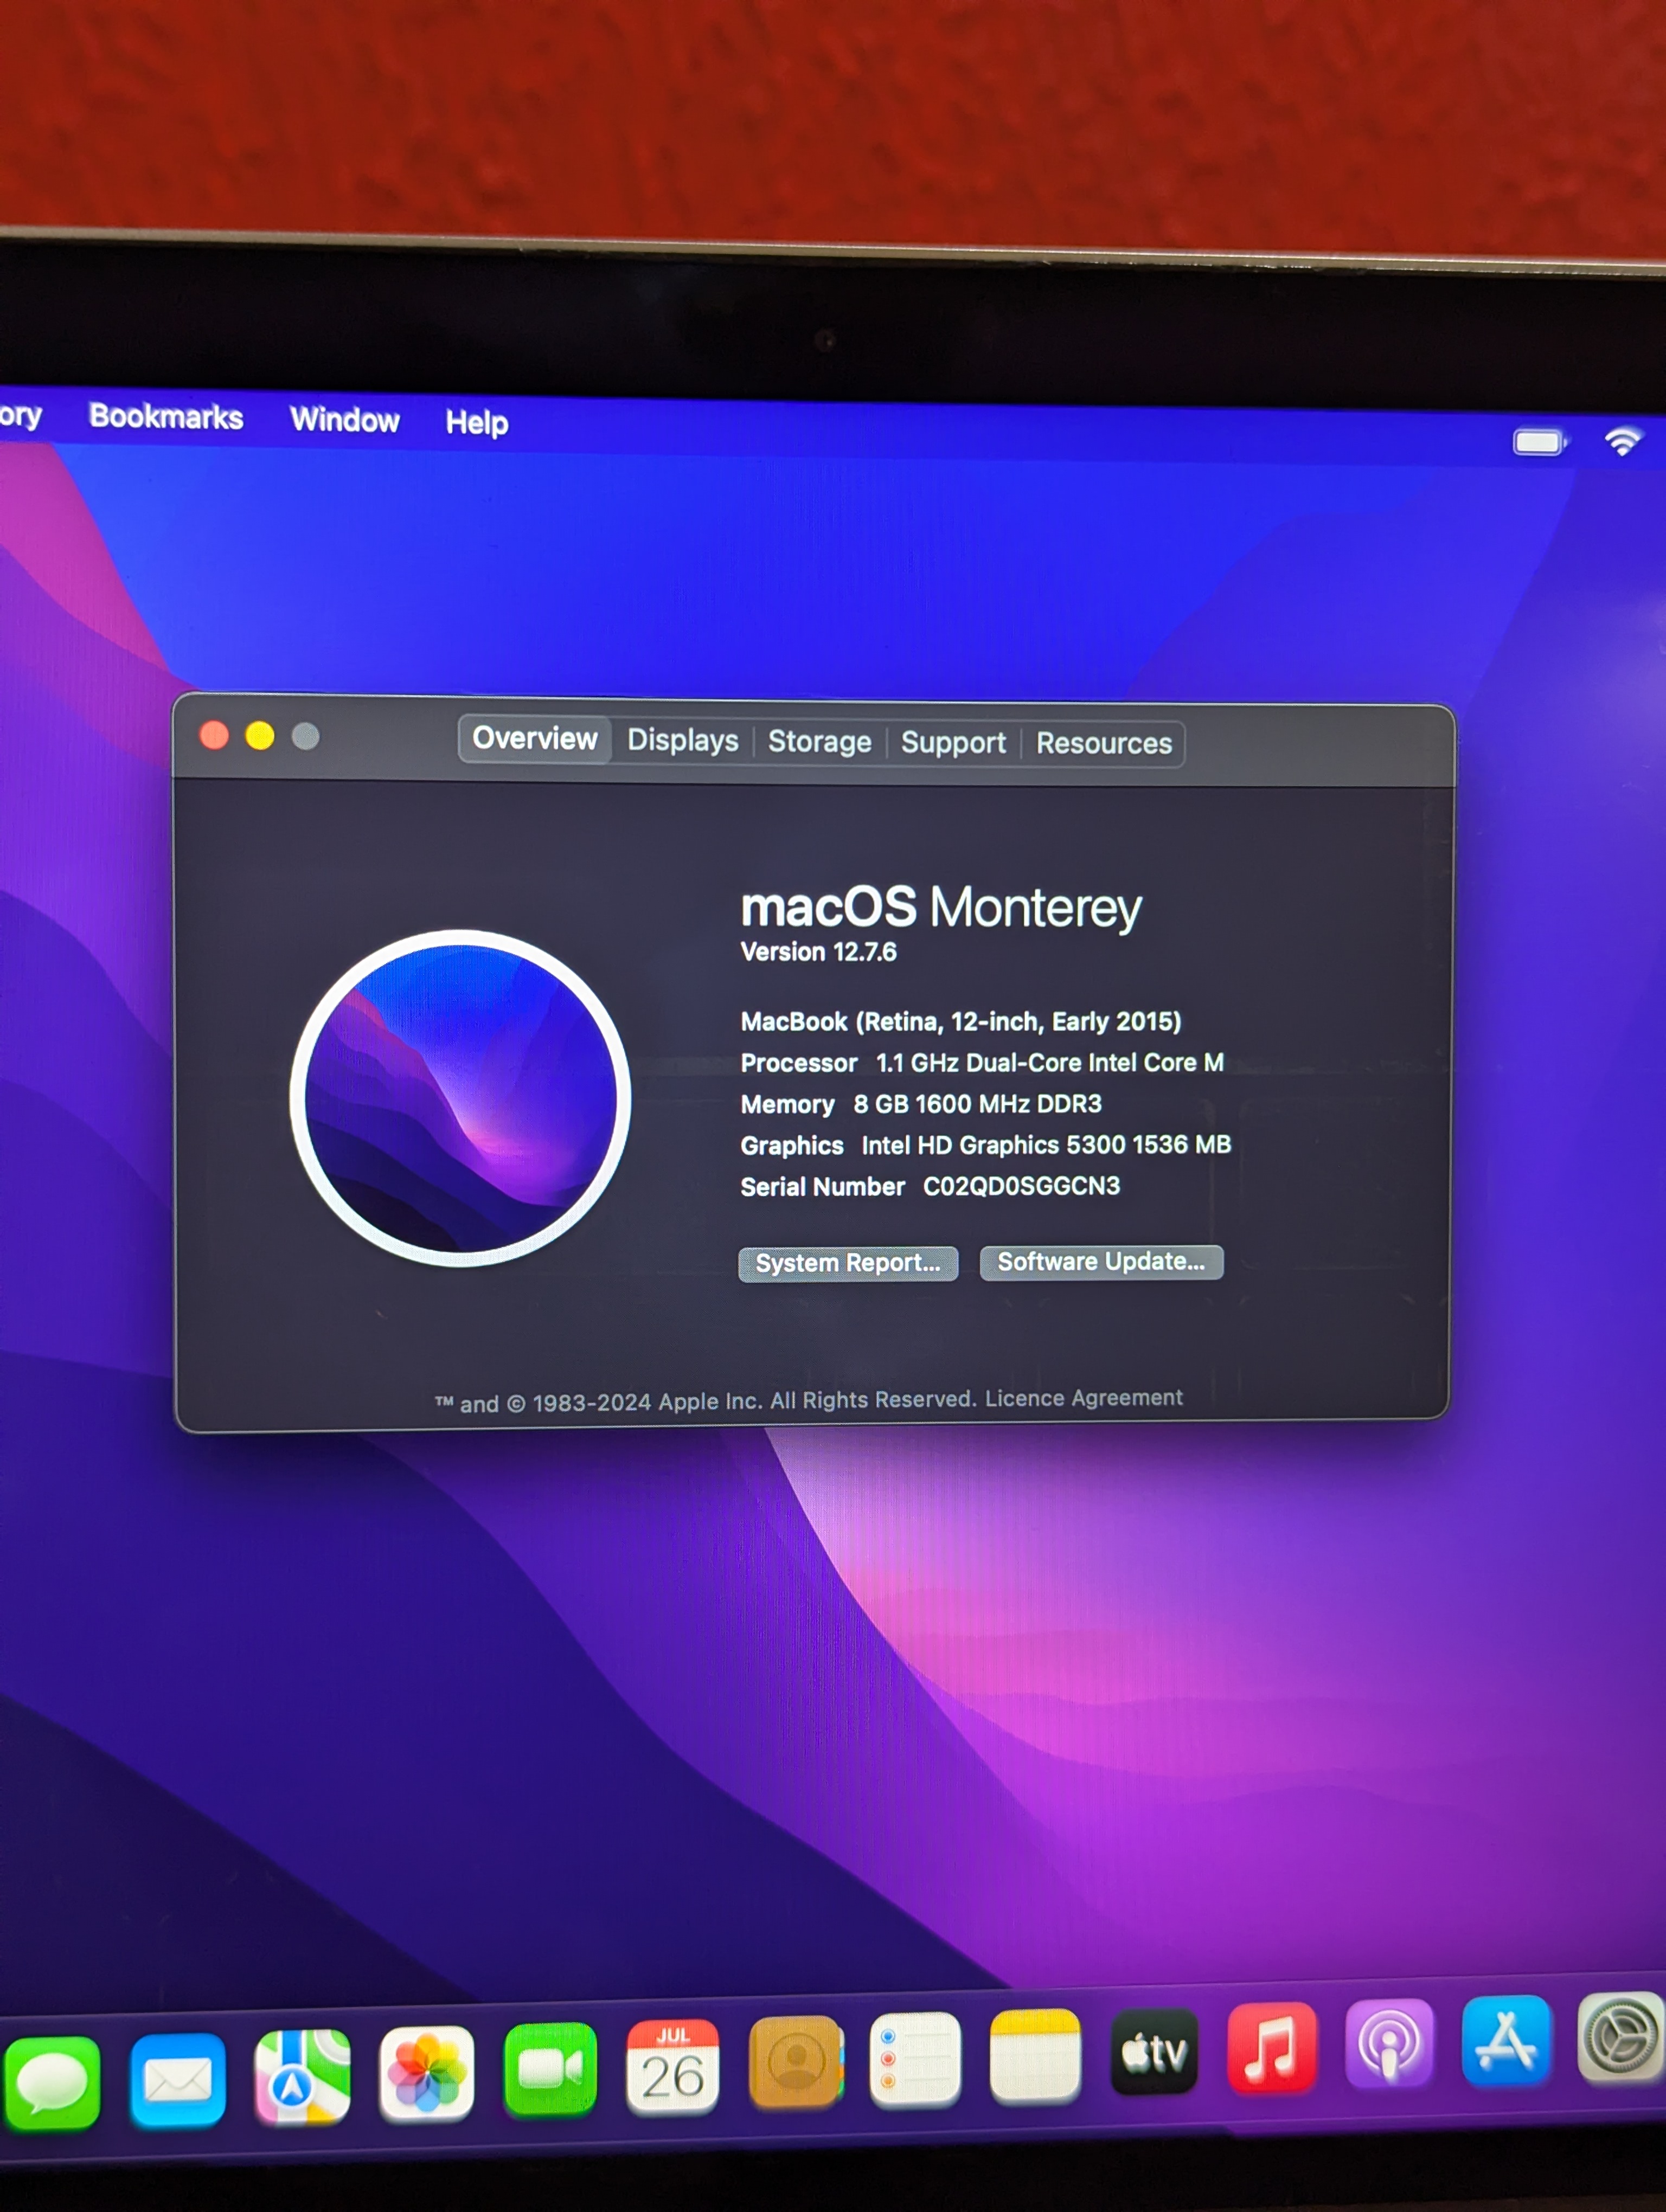Launch the Apple TV app
1666x2212 pixels.
(1154, 2052)
